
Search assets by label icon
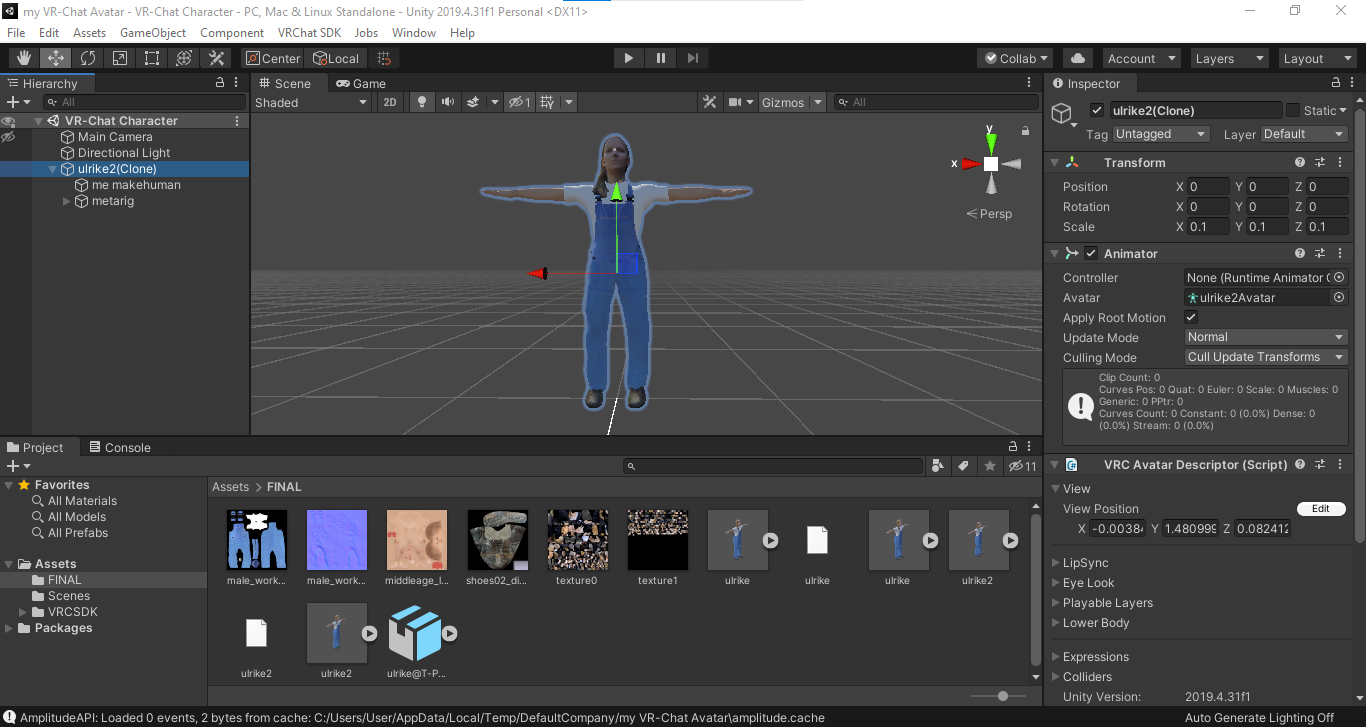click(x=963, y=466)
